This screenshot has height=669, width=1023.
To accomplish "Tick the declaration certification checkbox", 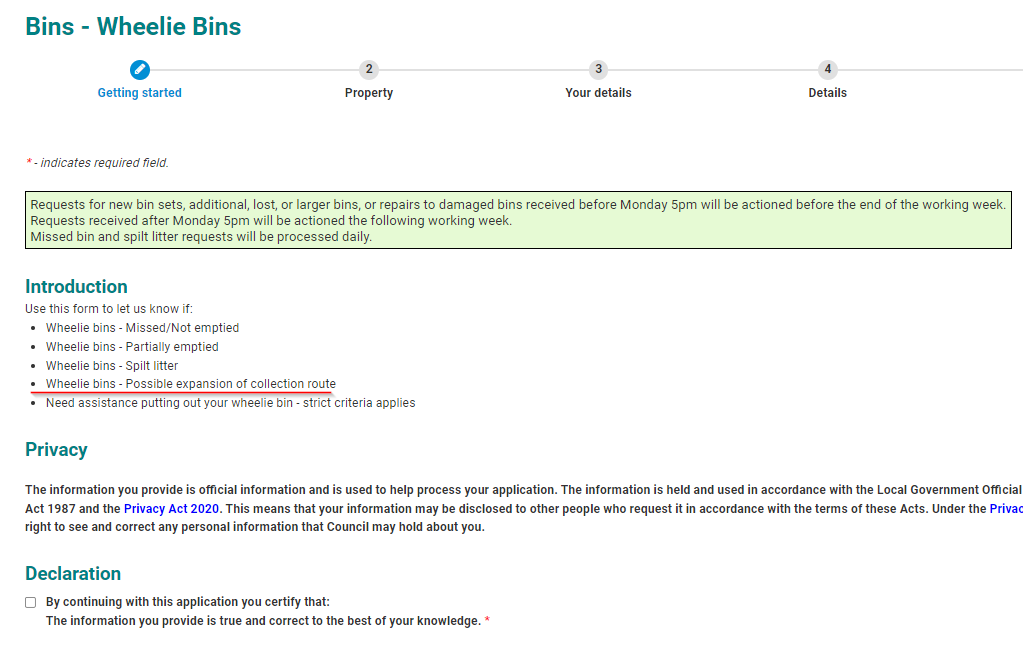I will [x=31, y=602].
